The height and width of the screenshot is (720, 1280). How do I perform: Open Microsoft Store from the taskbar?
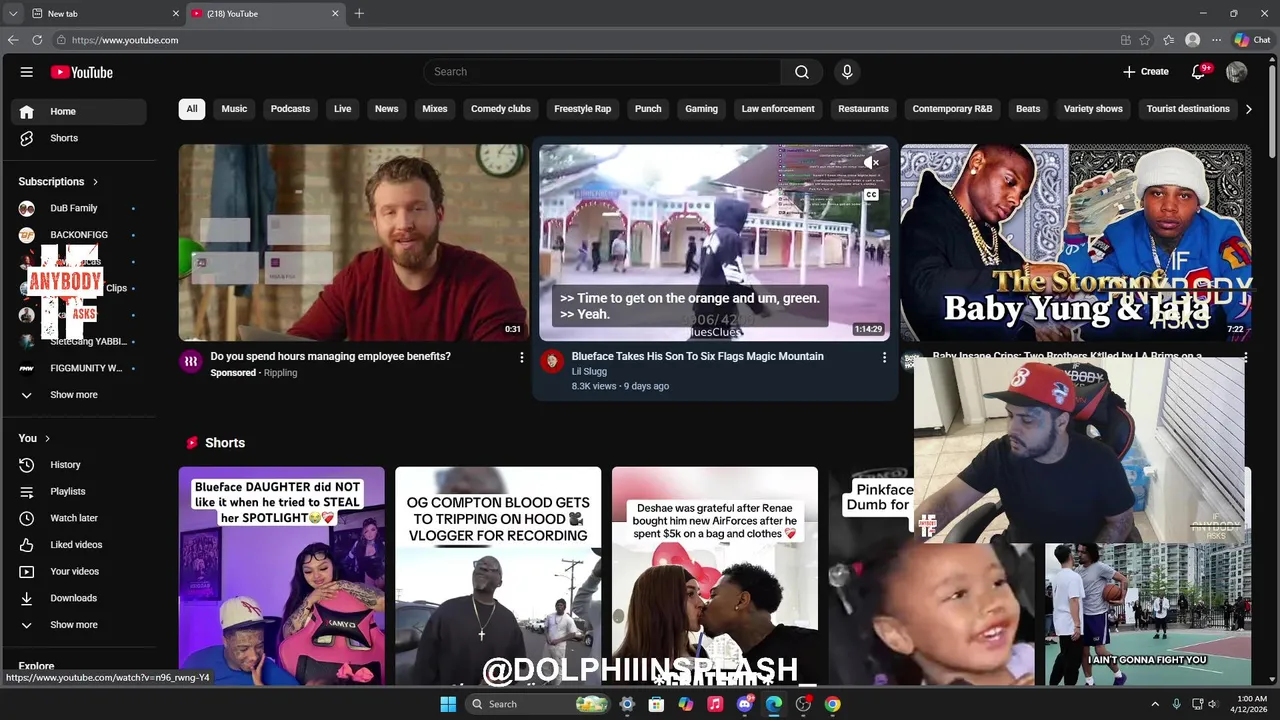pyautogui.click(x=656, y=704)
